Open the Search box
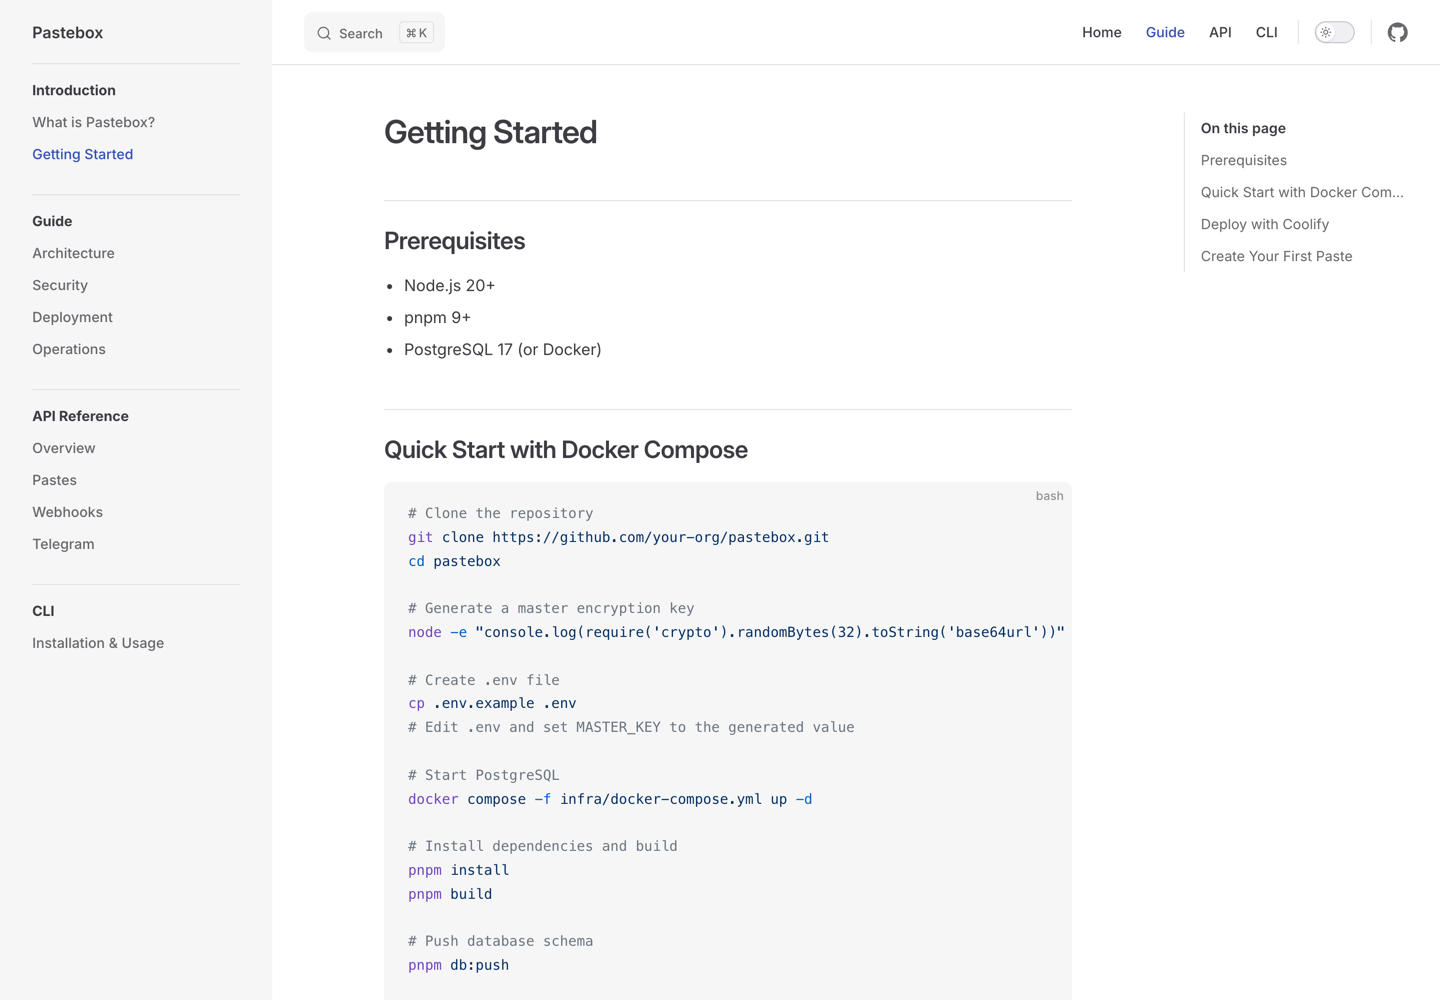 click(374, 33)
